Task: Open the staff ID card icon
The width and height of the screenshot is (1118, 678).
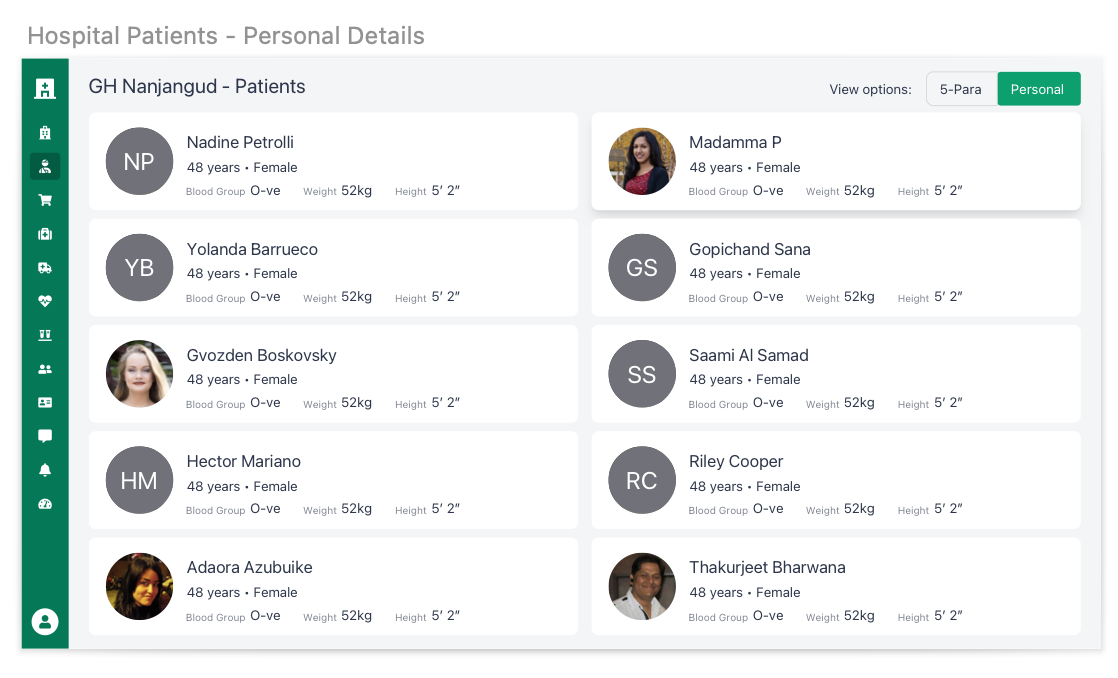Action: (45, 402)
